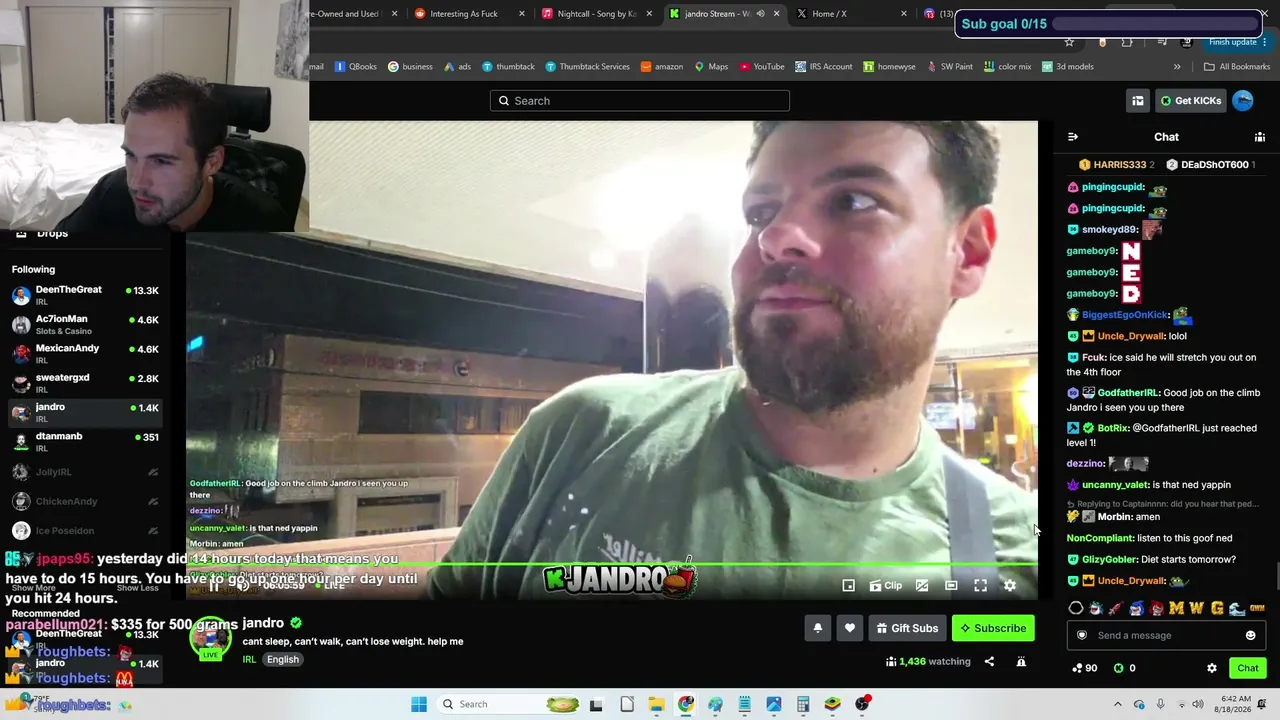This screenshot has height=720, width=1280.
Task: Open the SW Paint bookmark
Action: click(950, 67)
